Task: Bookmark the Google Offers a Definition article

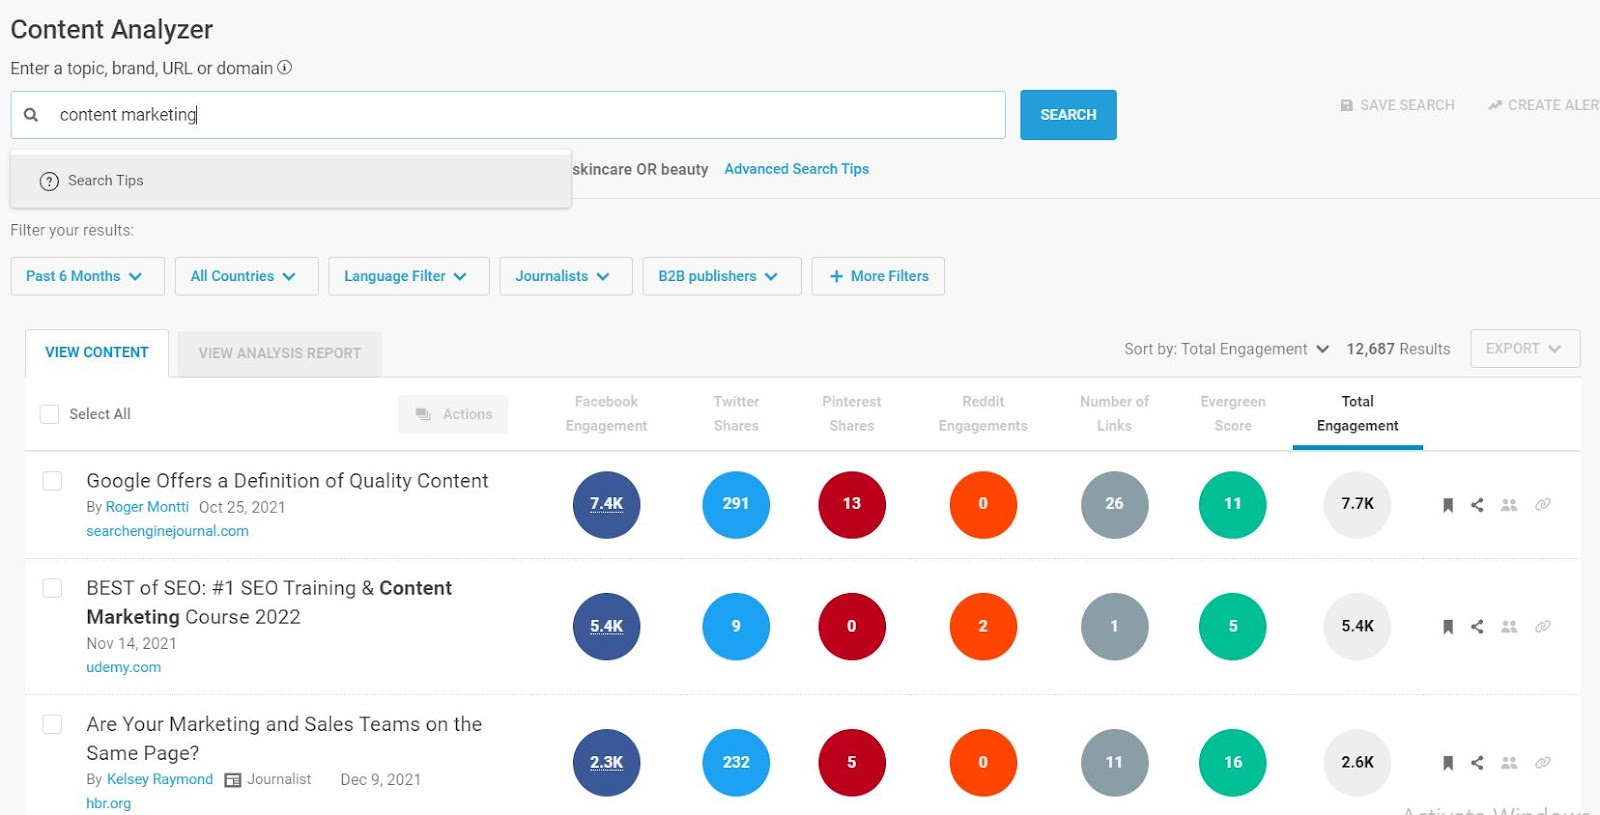Action: 1447,505
